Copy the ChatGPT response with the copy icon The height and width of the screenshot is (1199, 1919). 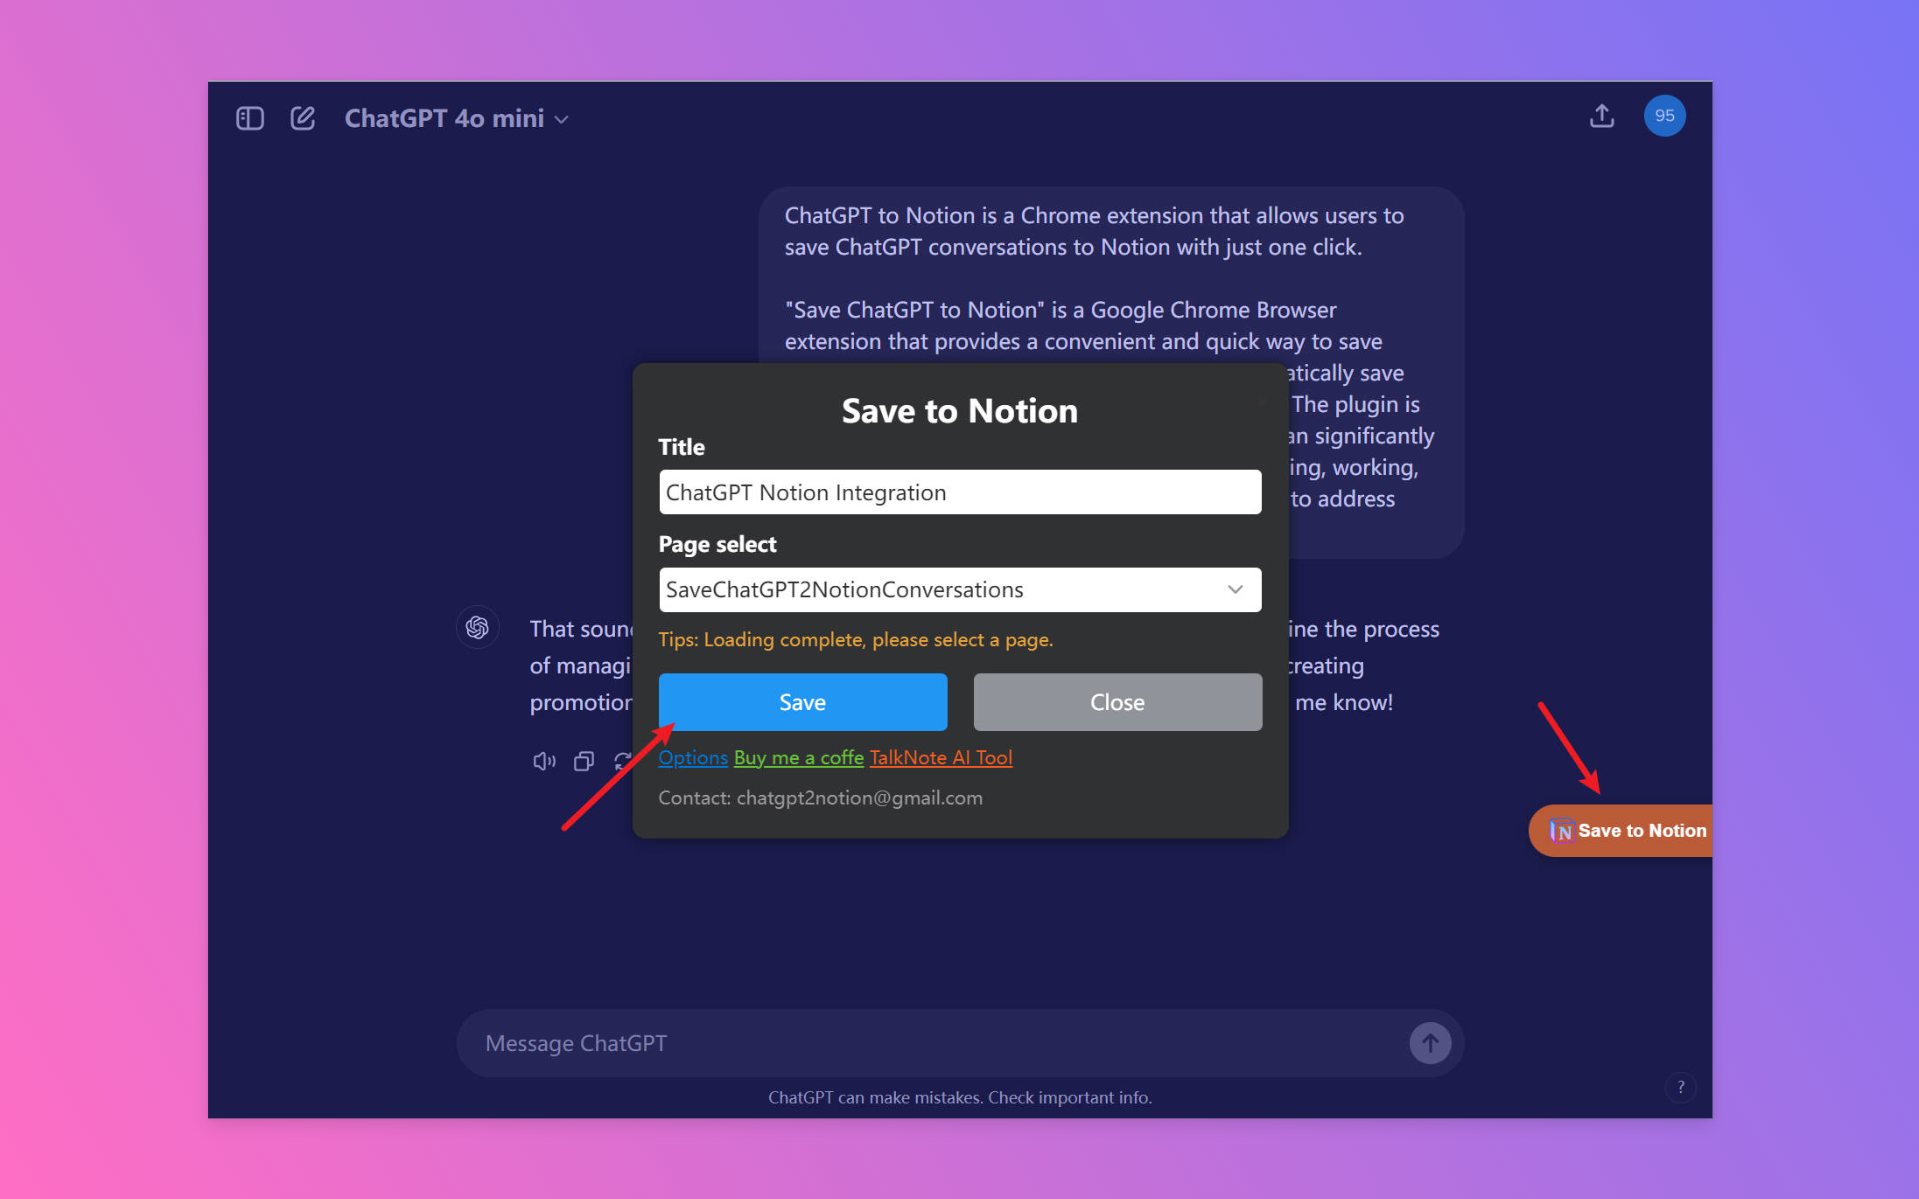(x=584, y=761)
